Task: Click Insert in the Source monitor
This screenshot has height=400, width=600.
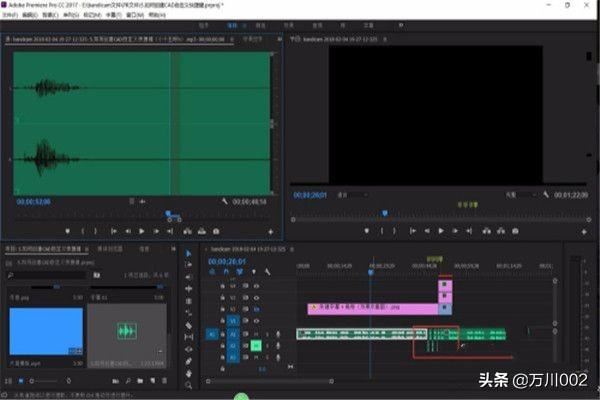Action: [187, 231]
